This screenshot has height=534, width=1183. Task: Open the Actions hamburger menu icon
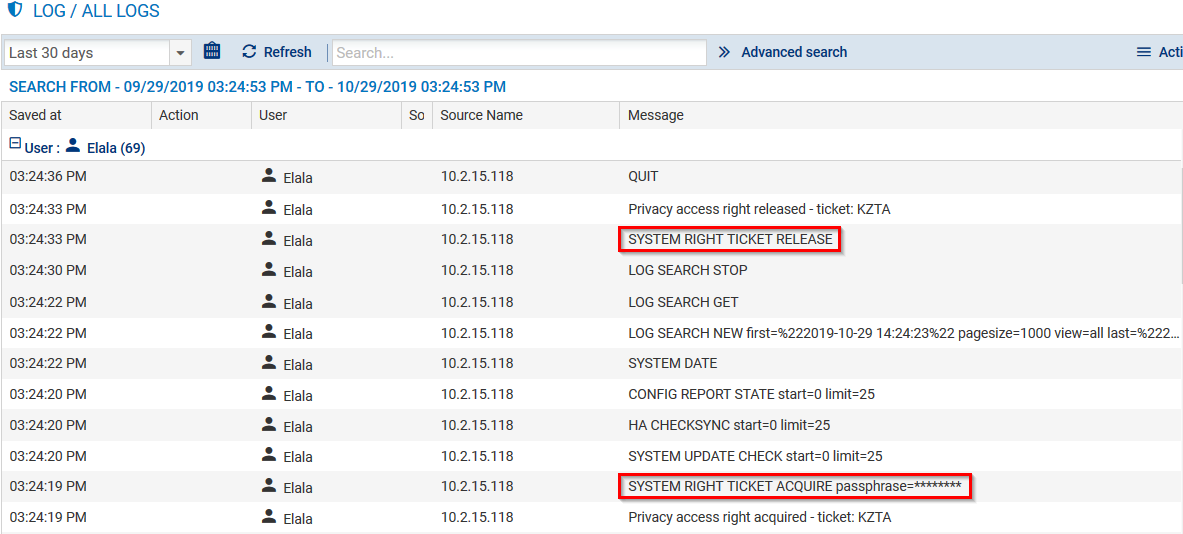click(x=1144, y=52)
